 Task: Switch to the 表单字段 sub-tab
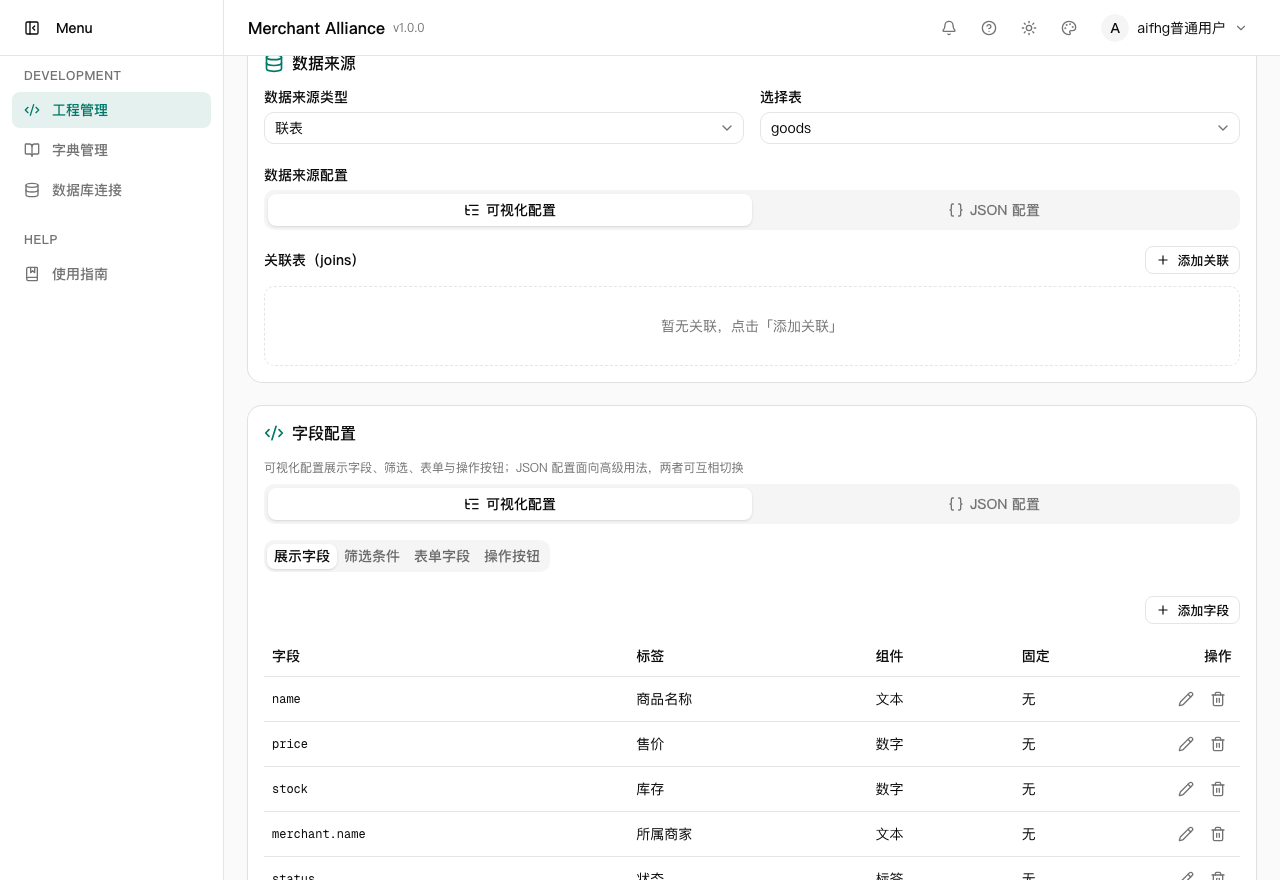point(442,556)
